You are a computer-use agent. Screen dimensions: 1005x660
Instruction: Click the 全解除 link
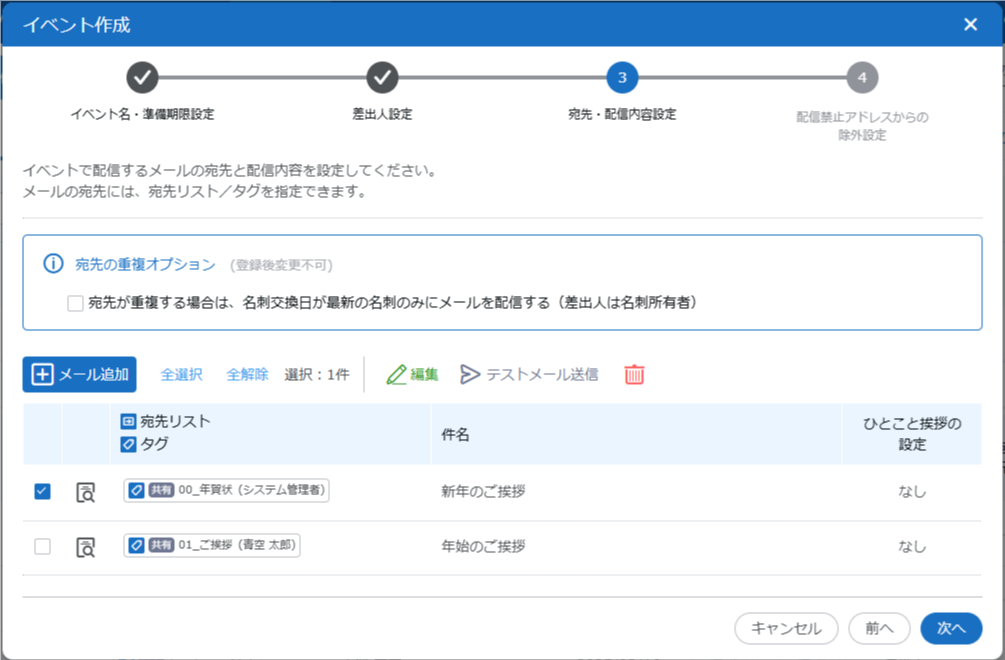(x=247, y=375)
